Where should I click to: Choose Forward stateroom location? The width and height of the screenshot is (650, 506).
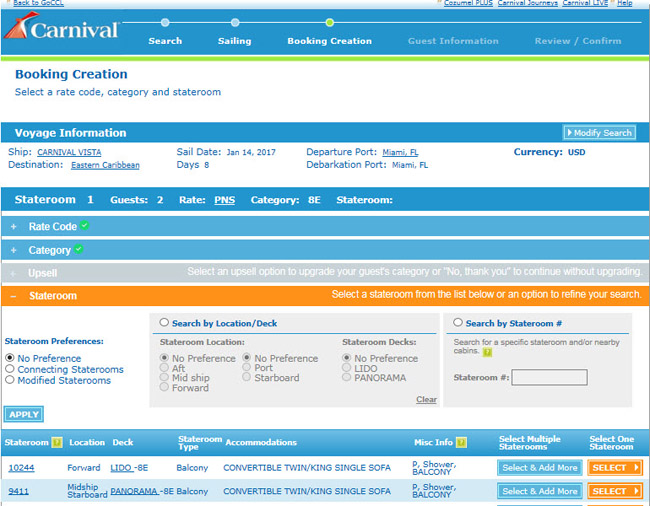(x=164, y=387)
